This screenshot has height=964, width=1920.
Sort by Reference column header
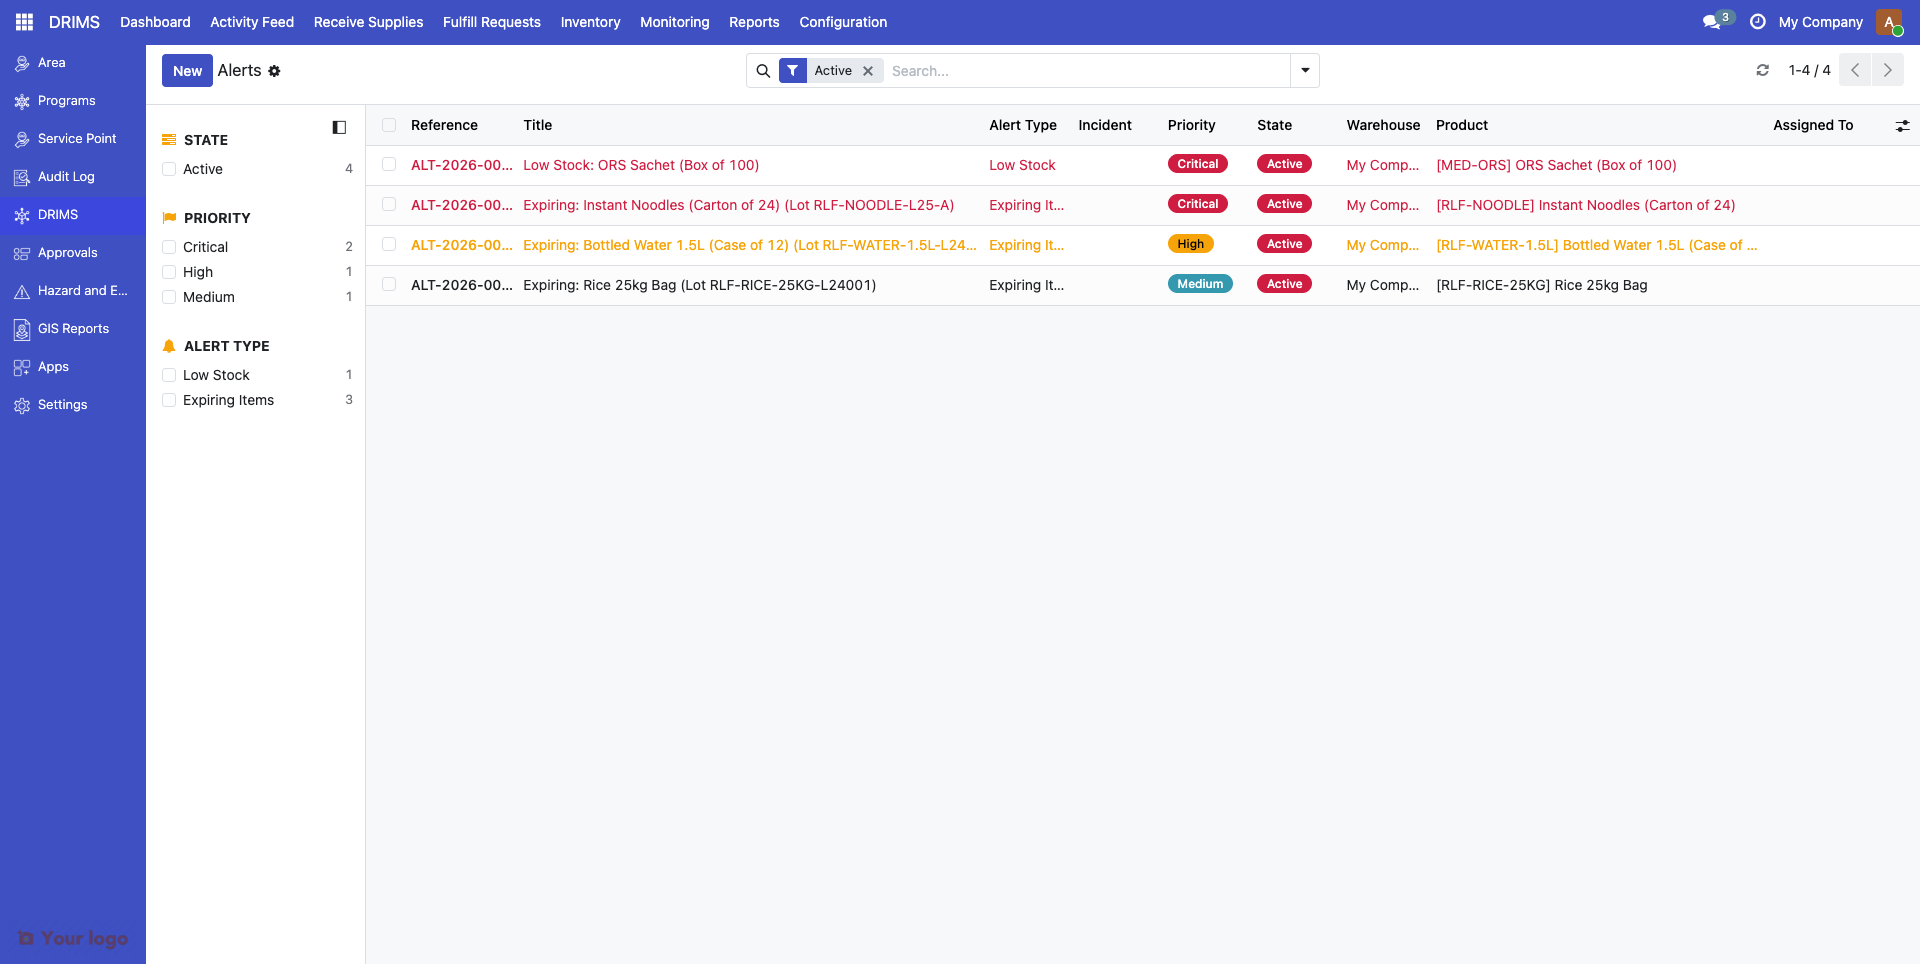tap(444, 125)
